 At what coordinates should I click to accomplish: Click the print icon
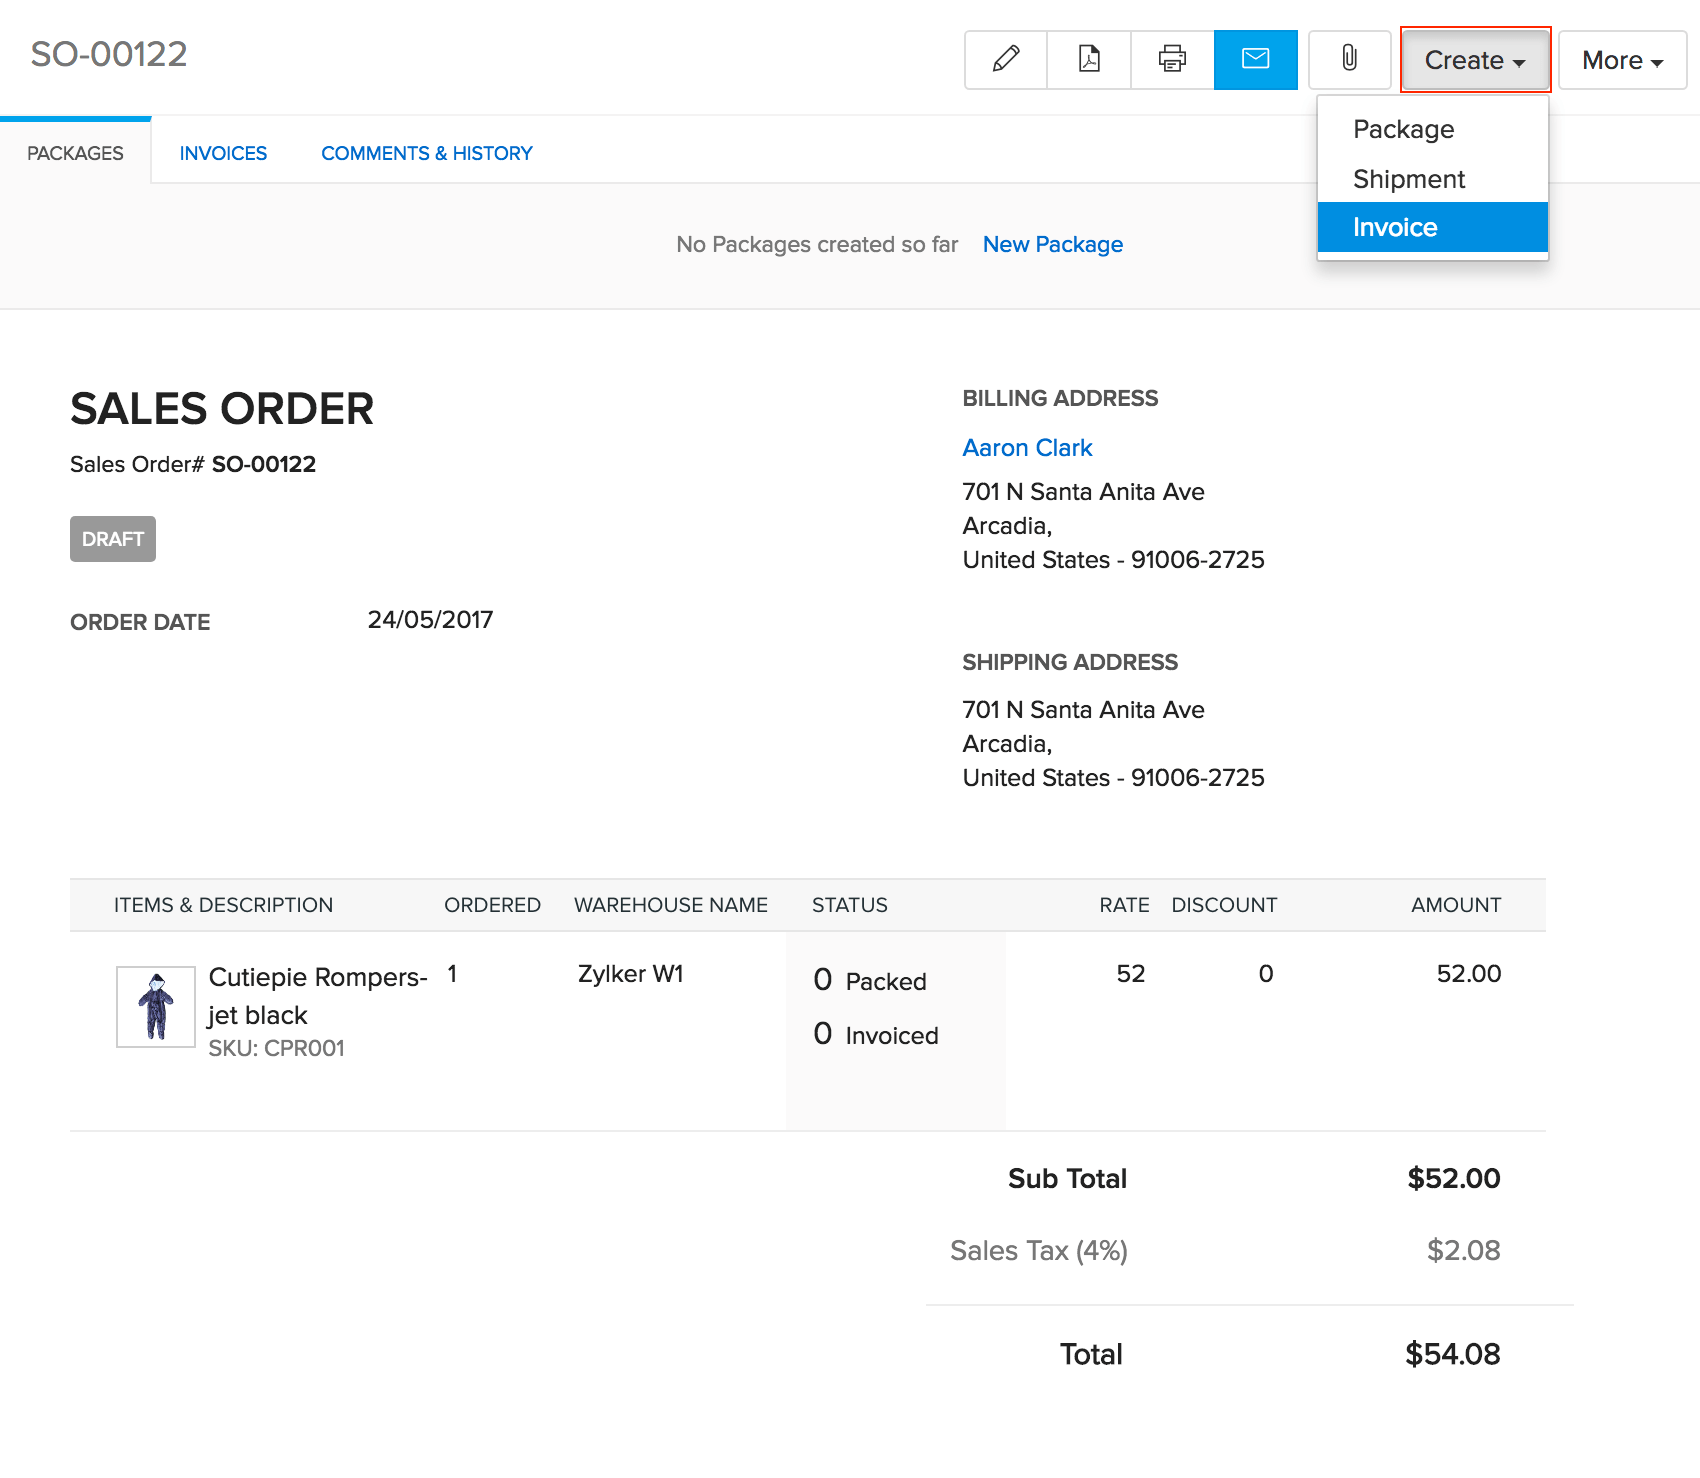(1171, 59)
